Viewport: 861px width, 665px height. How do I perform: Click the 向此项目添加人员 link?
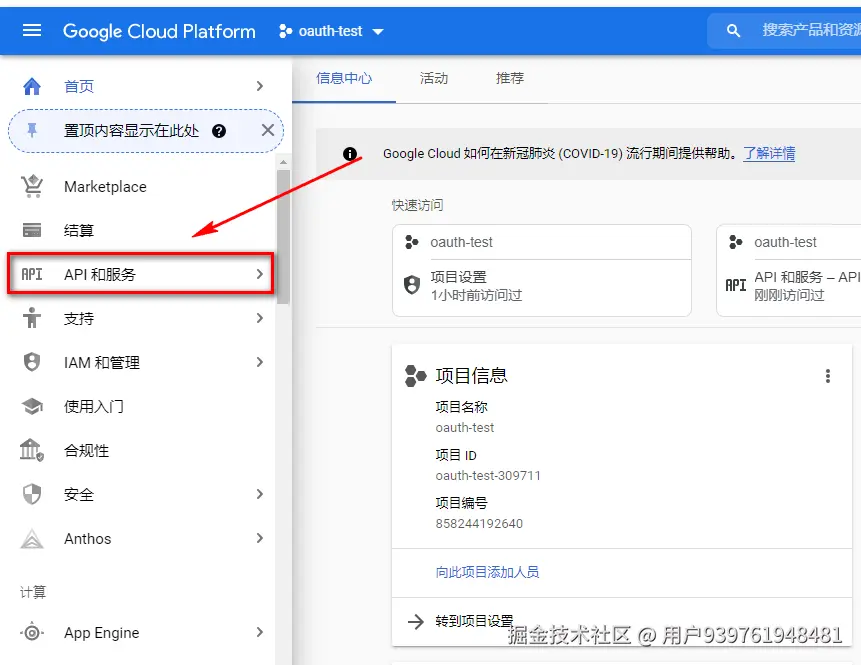(487, 572)
